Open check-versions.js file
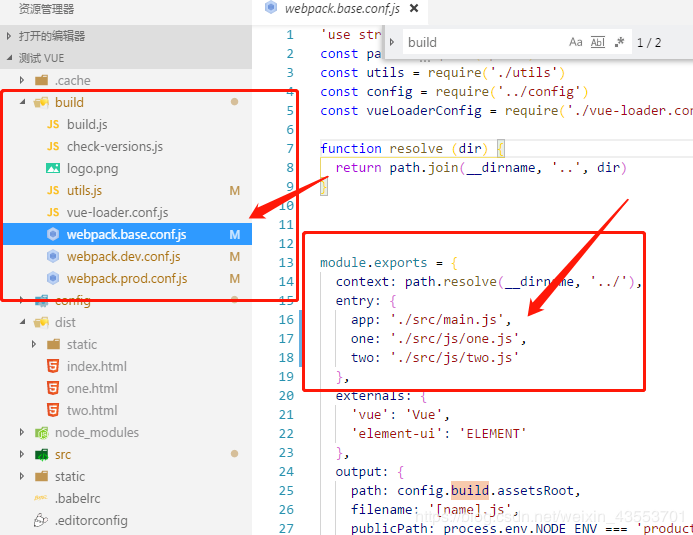Screen dimensions: 693x535 click(115, 147)
